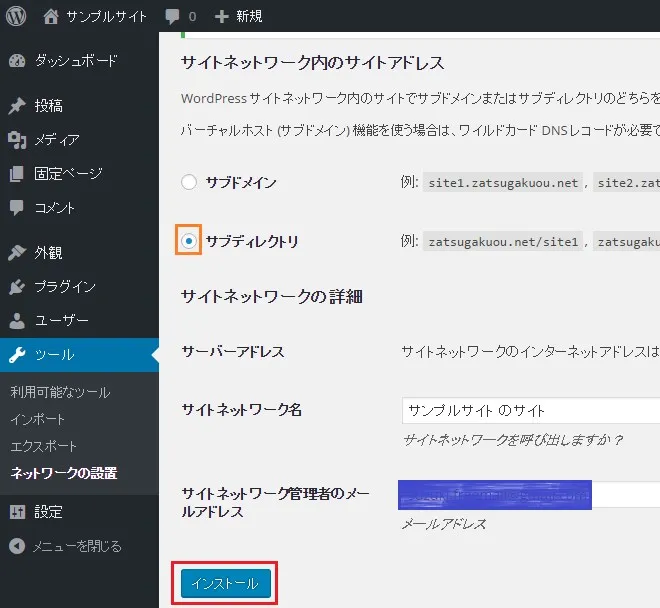
Task: Click the 投稿 pushpin icon
Action: point(17,106)
